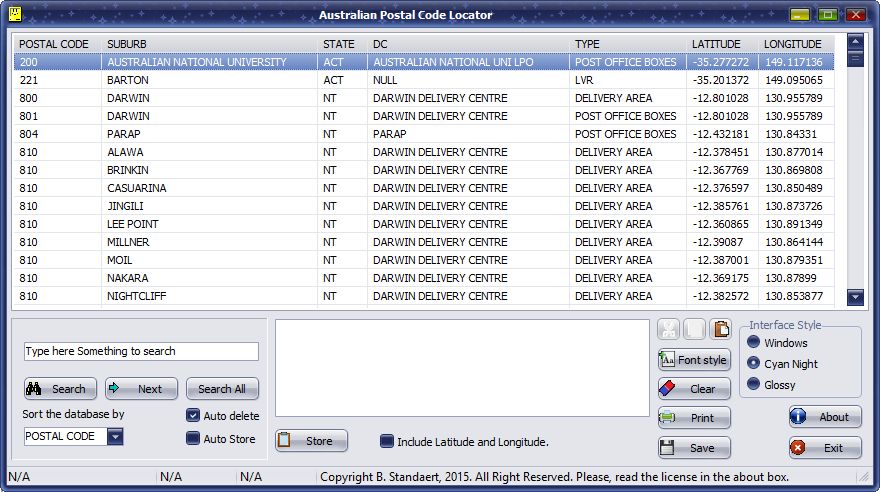Select the ALAWA row

click(424, 151)
